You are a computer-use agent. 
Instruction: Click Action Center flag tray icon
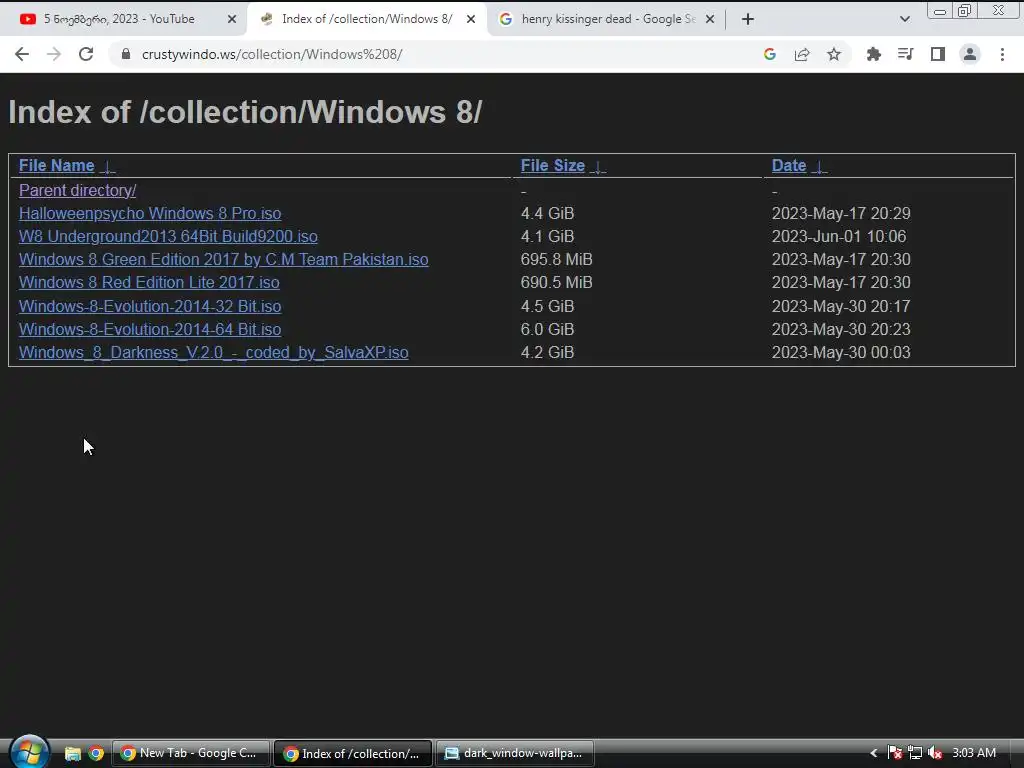(894, 753)
